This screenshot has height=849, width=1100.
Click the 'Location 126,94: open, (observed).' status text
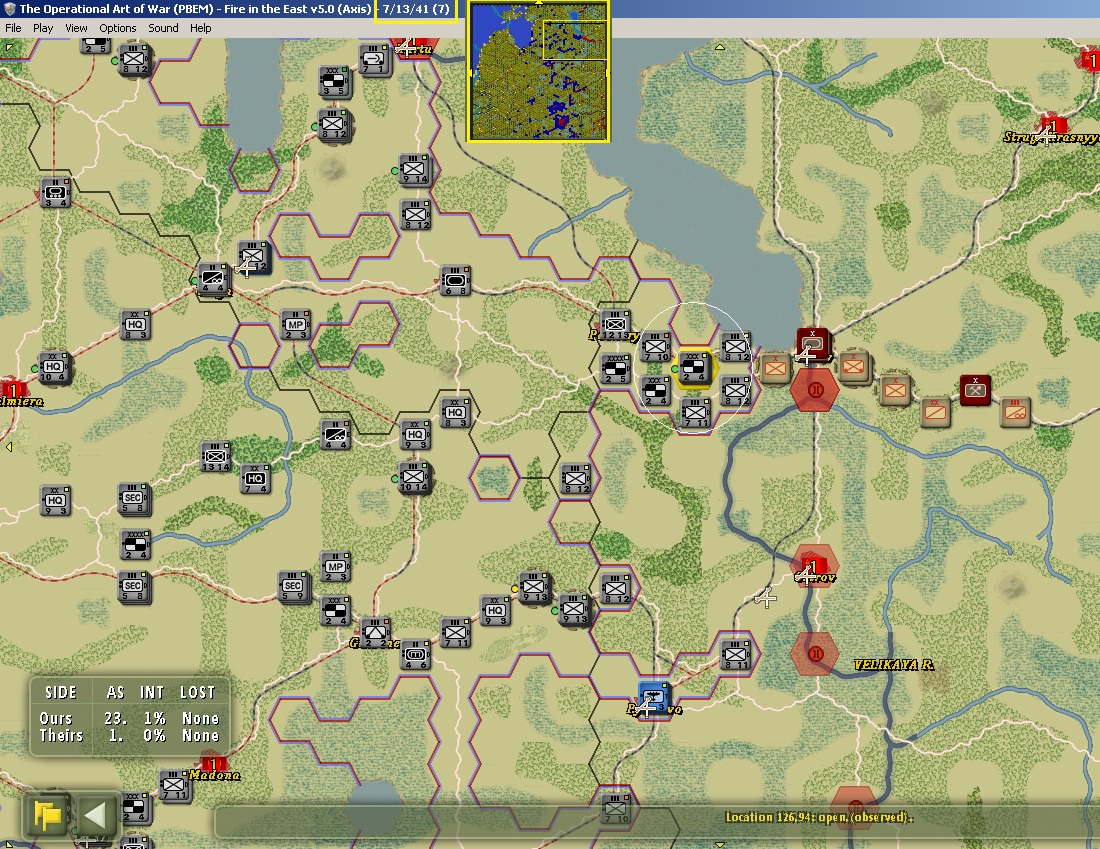point(819,817)
